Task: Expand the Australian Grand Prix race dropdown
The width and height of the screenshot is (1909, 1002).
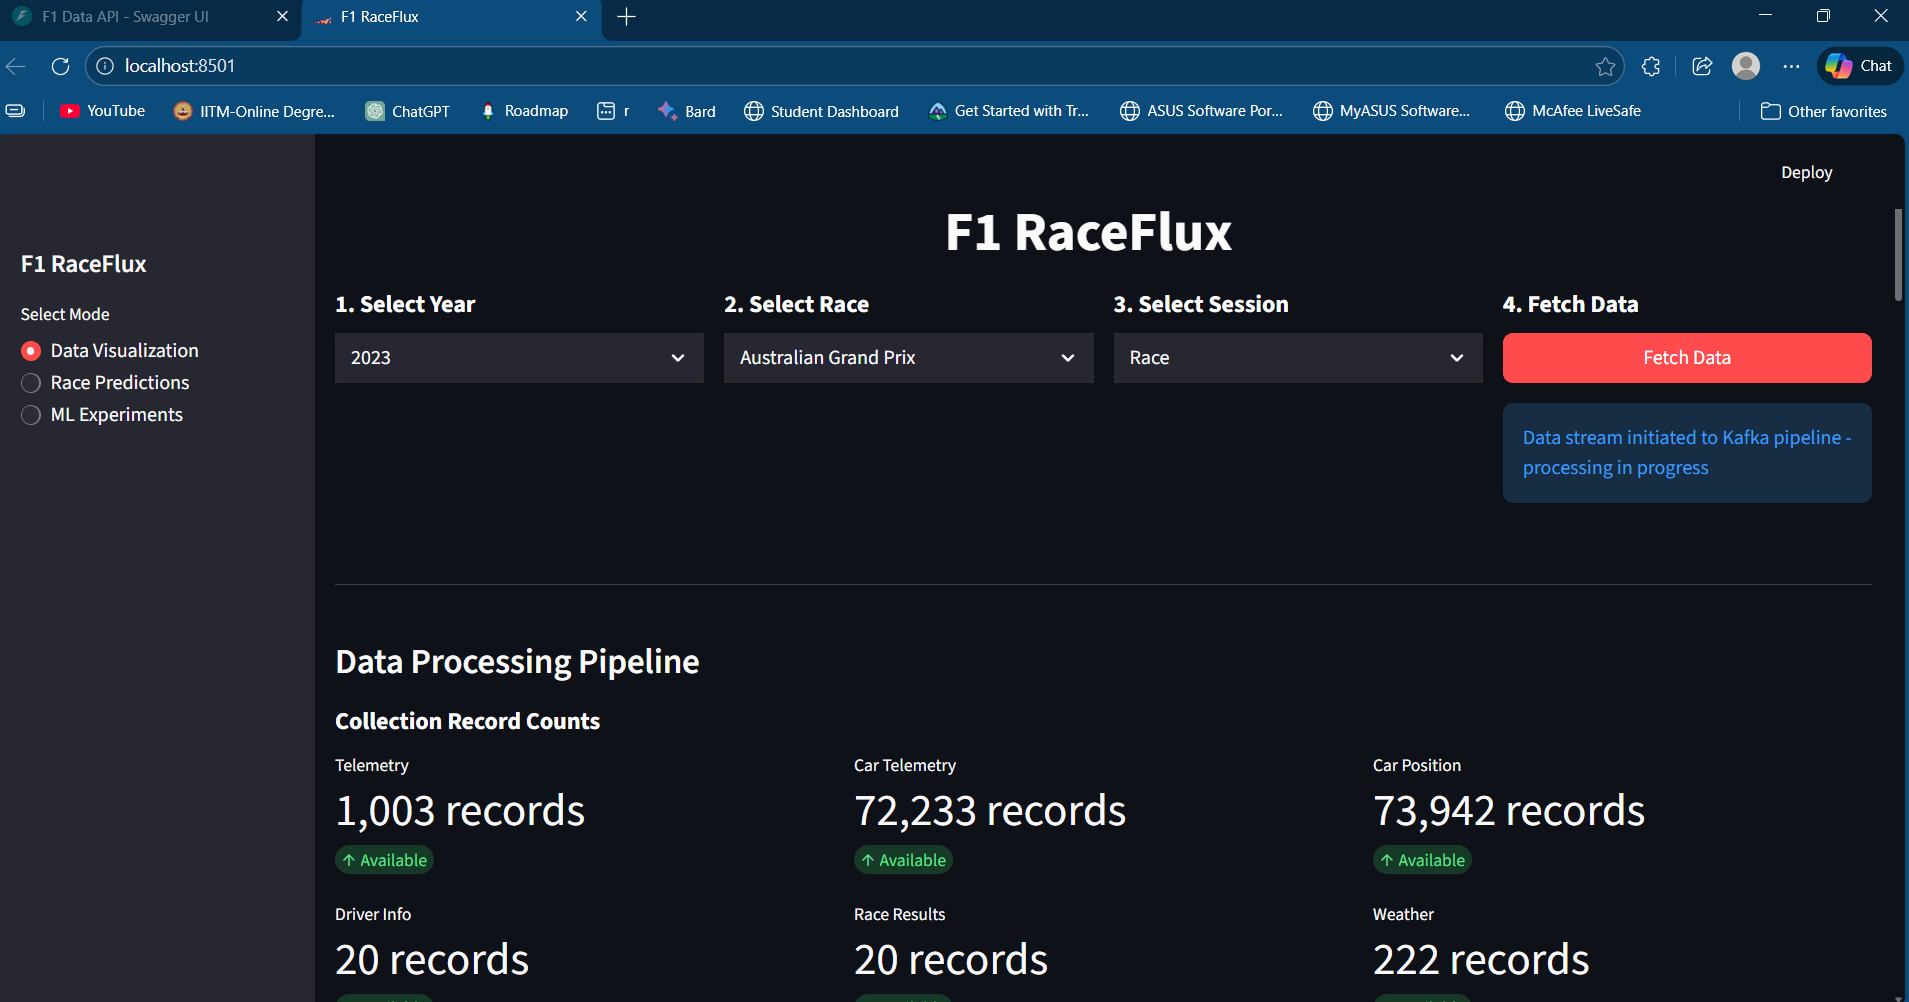Action: tap(908, 358)
